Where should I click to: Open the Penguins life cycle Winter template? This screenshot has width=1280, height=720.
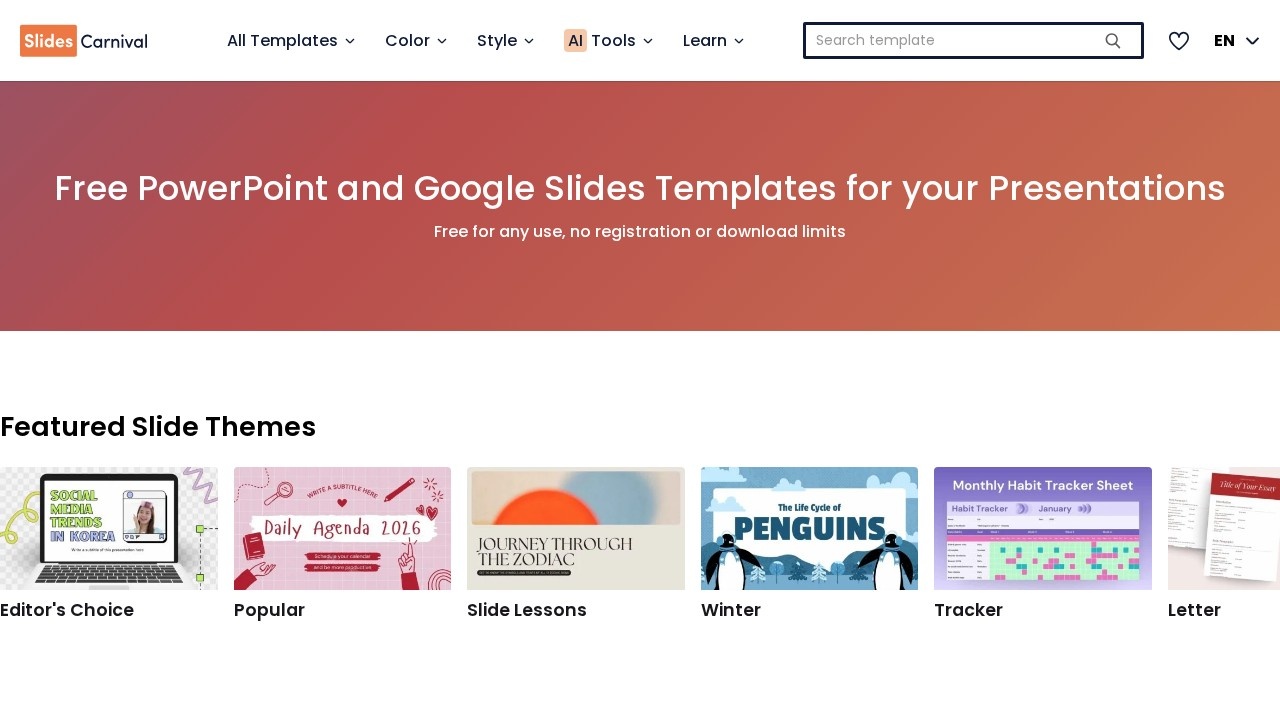[809, 528]
